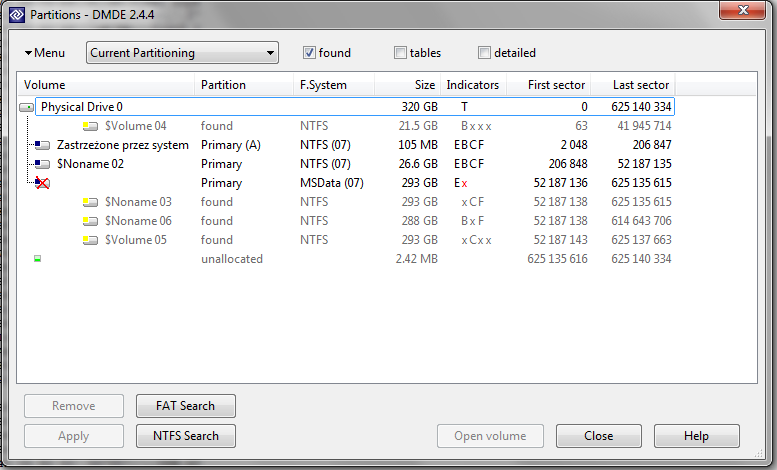
Task: Click the FAT Search button
Action: point(186,406)
